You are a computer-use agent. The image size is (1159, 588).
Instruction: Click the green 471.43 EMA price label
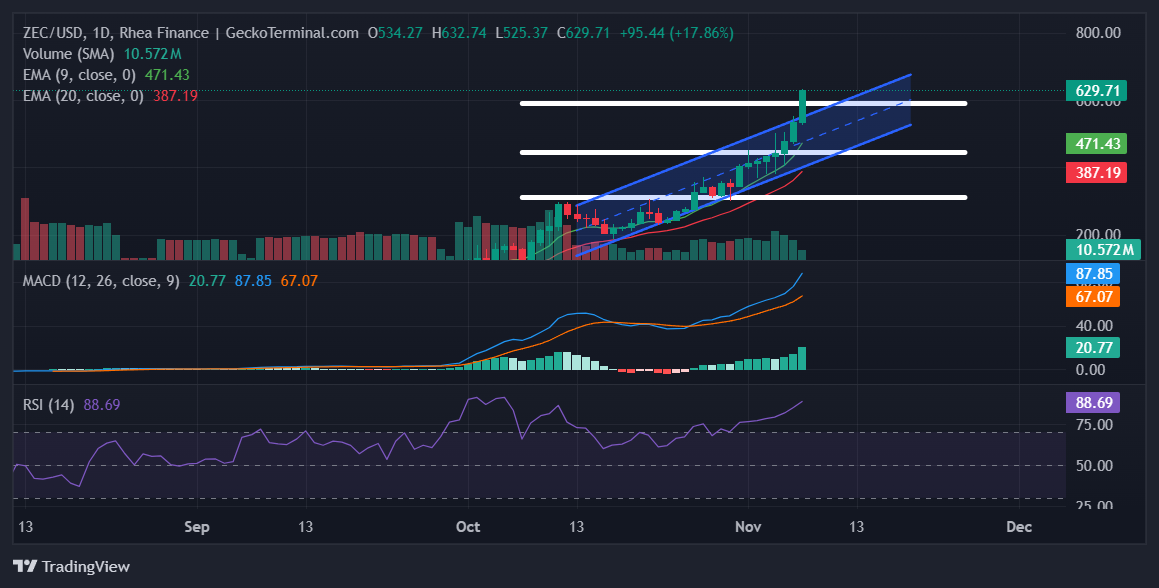(1096, 144)
